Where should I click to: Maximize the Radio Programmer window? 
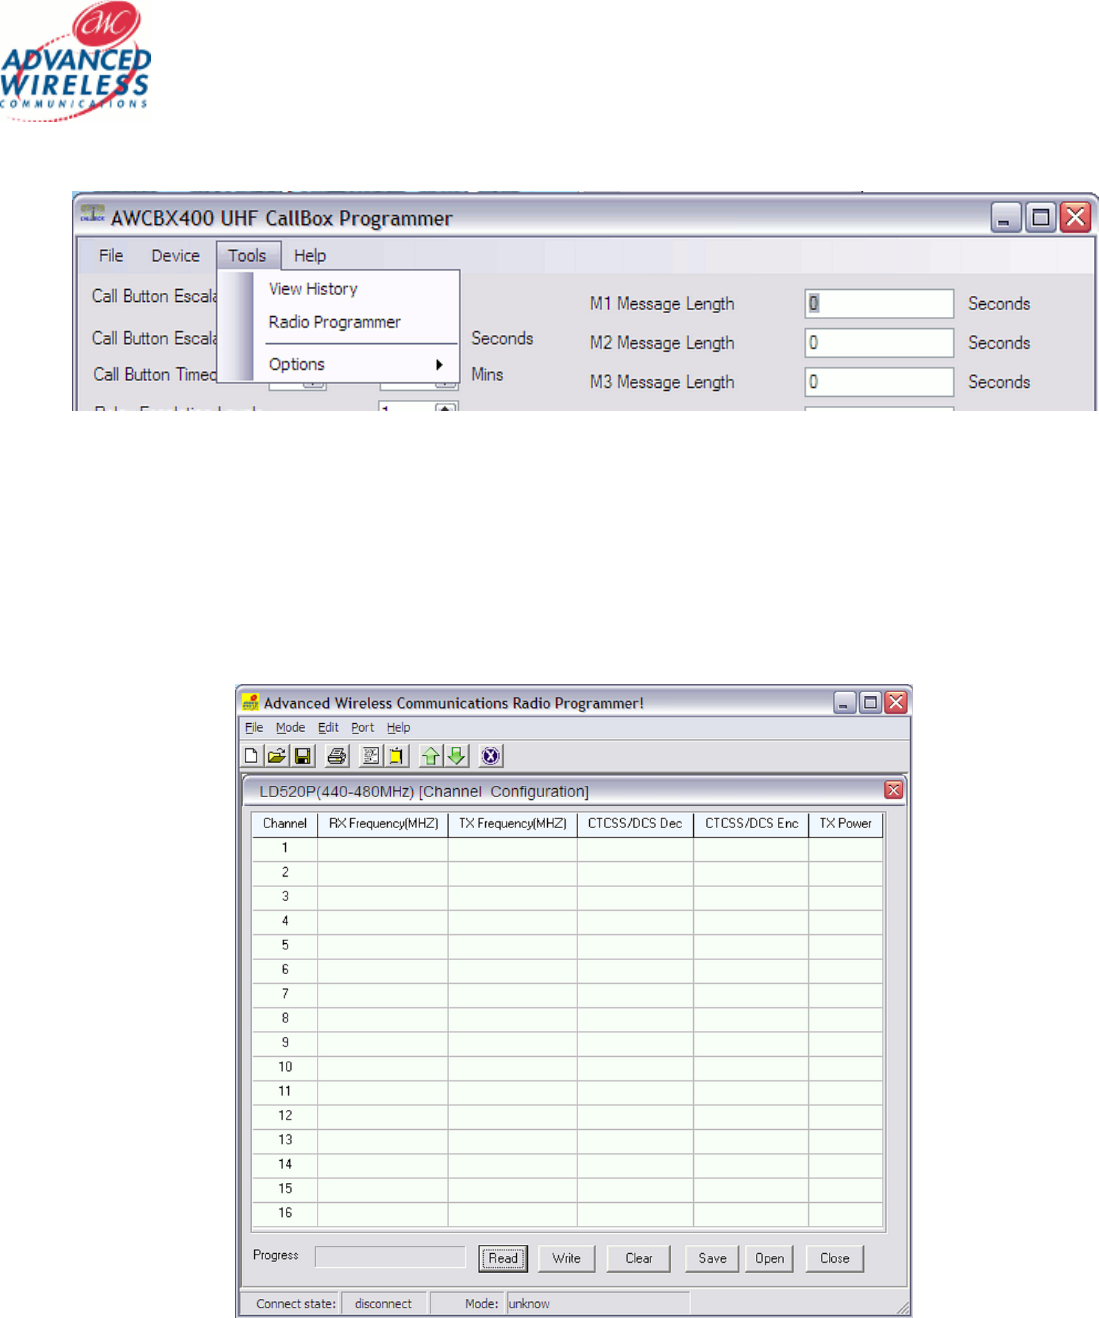pyautogui.click(x=870, y=702)
